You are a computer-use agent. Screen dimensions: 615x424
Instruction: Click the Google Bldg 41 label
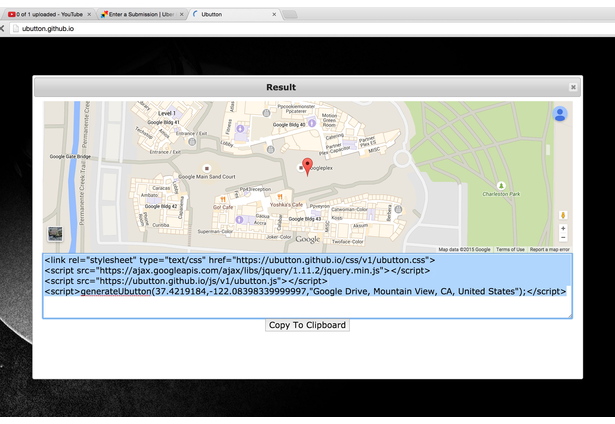(x=163, y=122)
